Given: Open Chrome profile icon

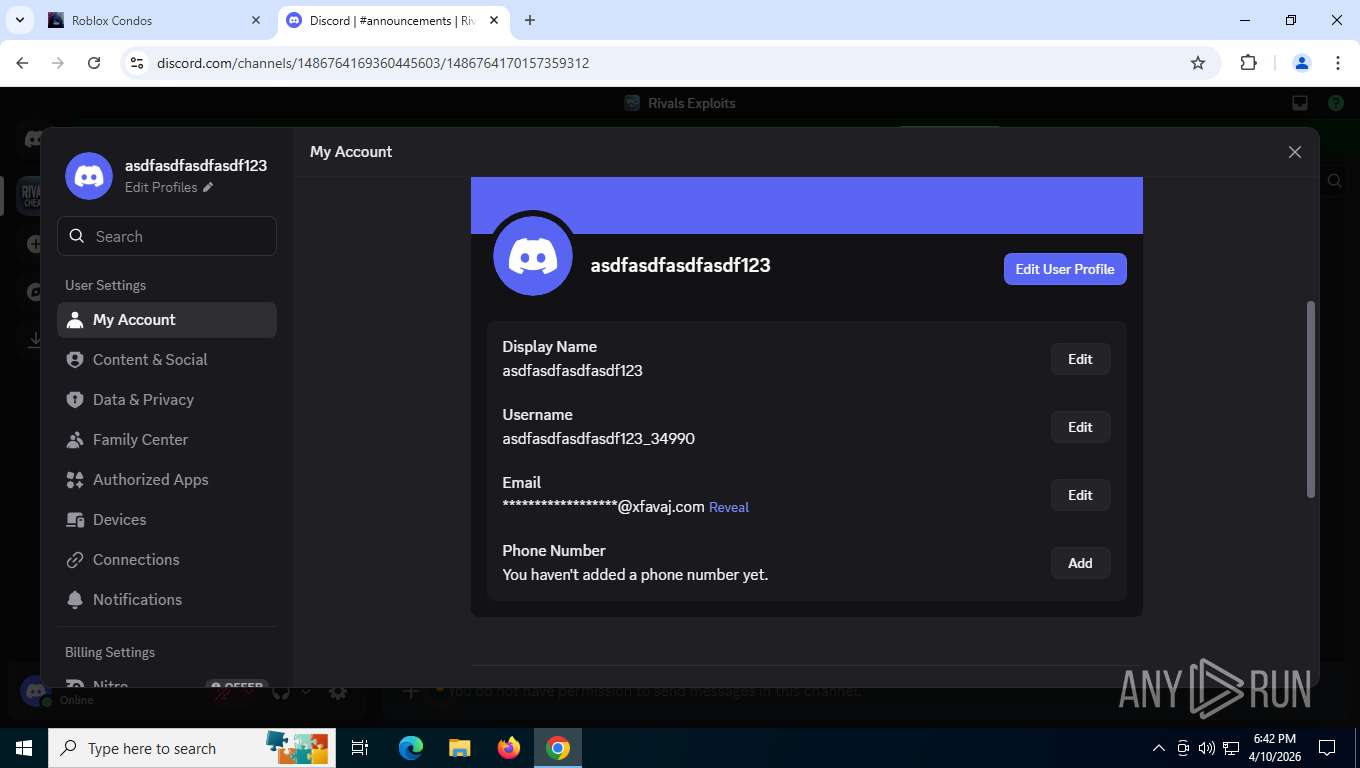Looking at the screenshot, I should pyautogui.click(x=1302, y=63).
